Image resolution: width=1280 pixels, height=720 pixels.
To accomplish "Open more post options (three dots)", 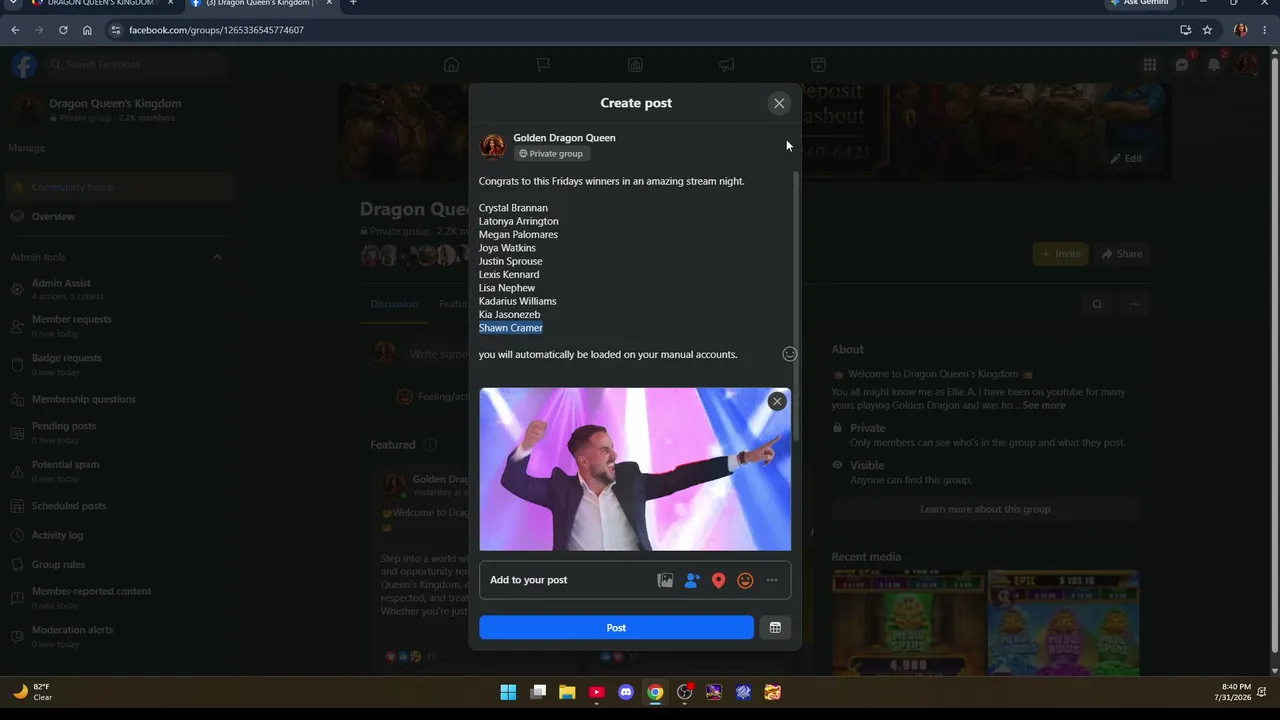I will (772, 580).
